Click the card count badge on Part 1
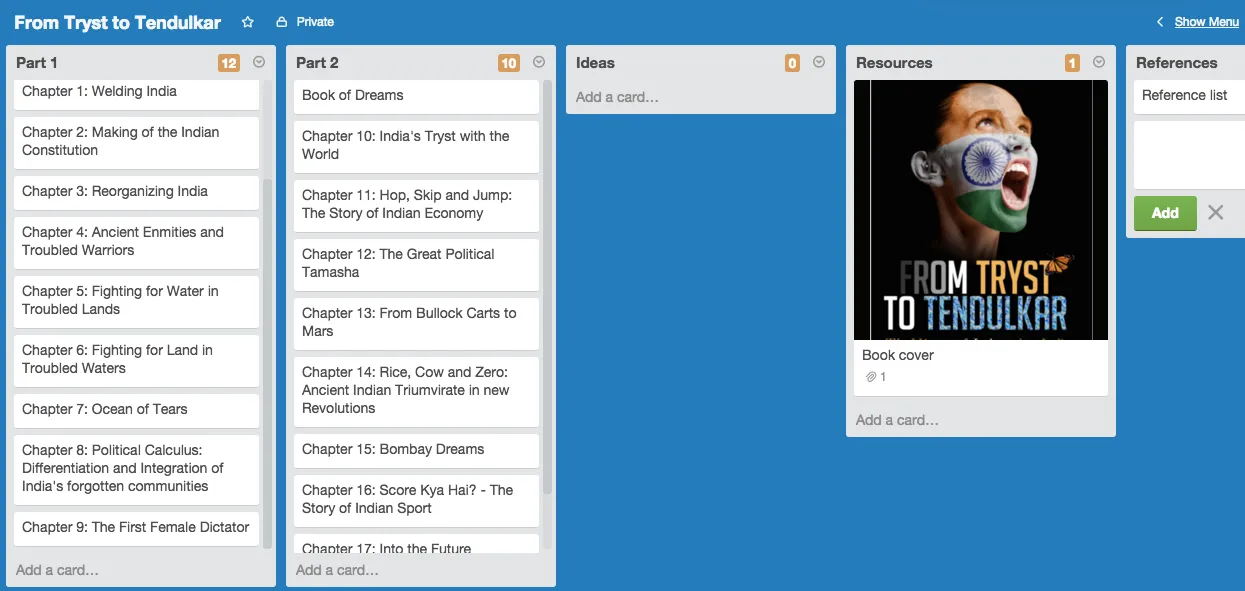This screenshot has height=591, width=1245. coord(228,62)
